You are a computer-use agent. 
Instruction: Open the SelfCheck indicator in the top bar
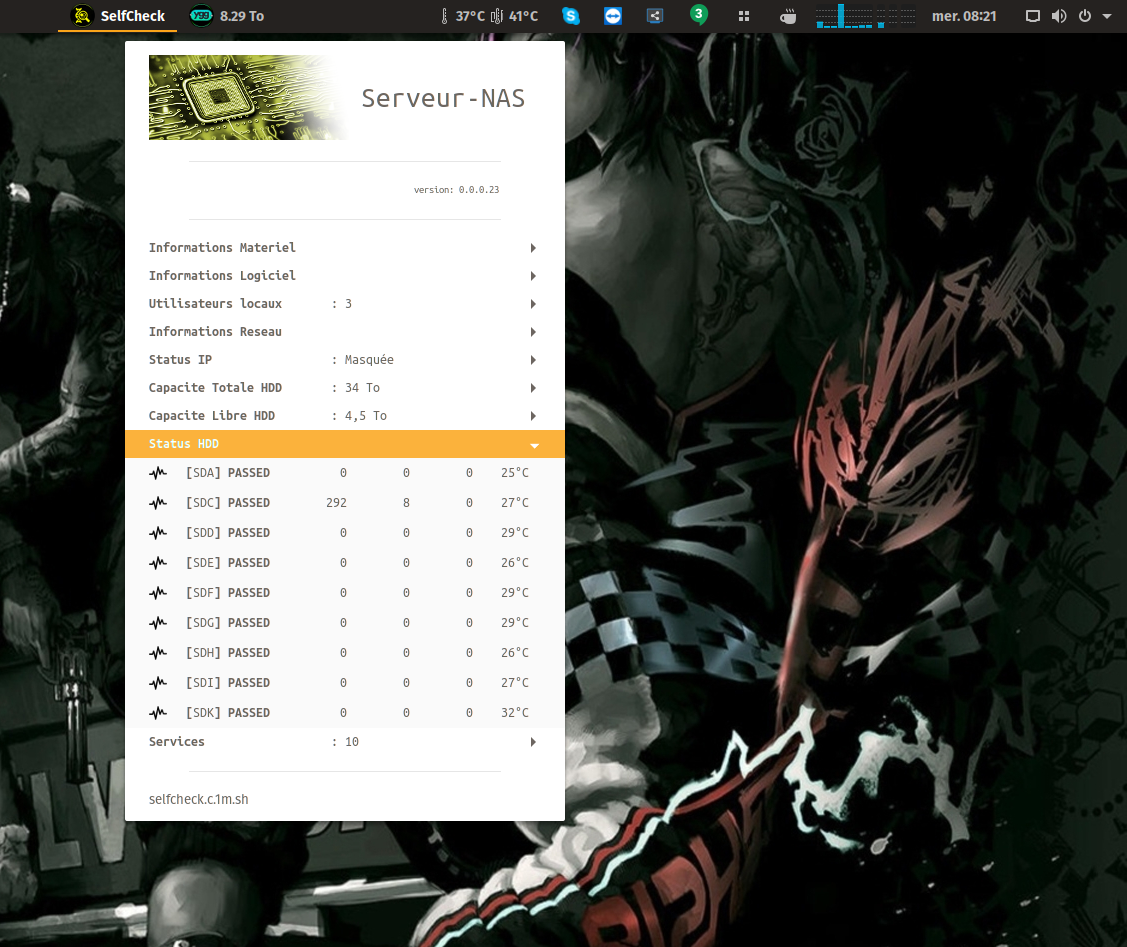118,16
